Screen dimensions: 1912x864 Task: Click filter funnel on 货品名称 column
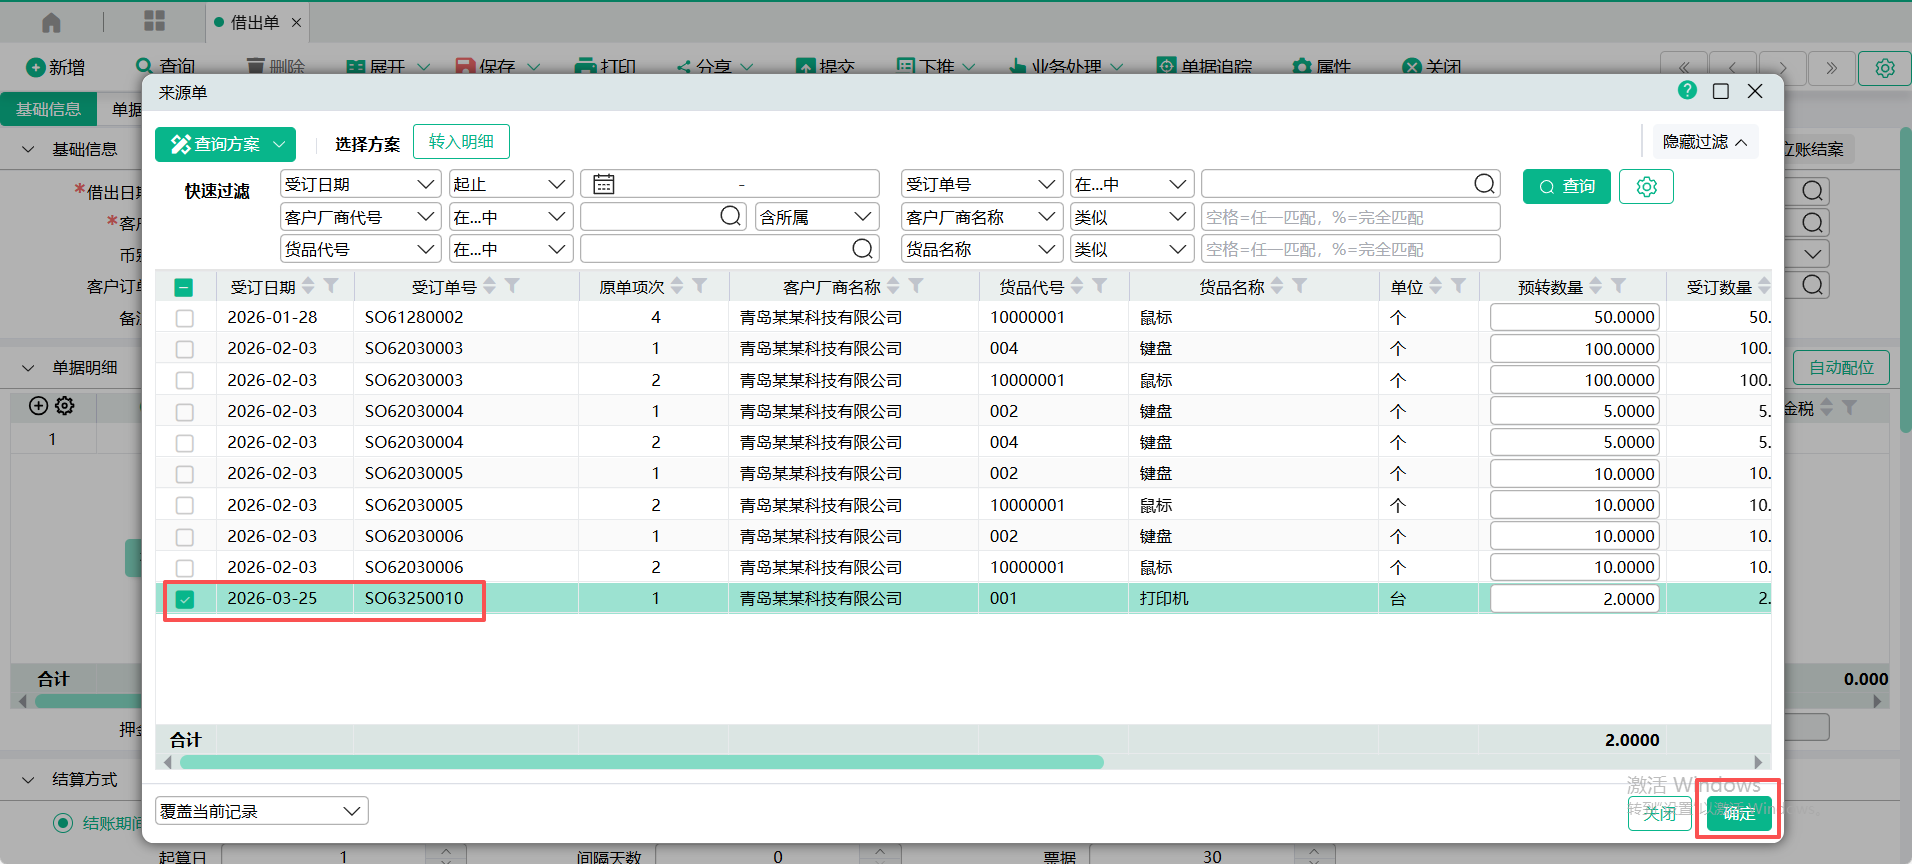point(1299,286)
